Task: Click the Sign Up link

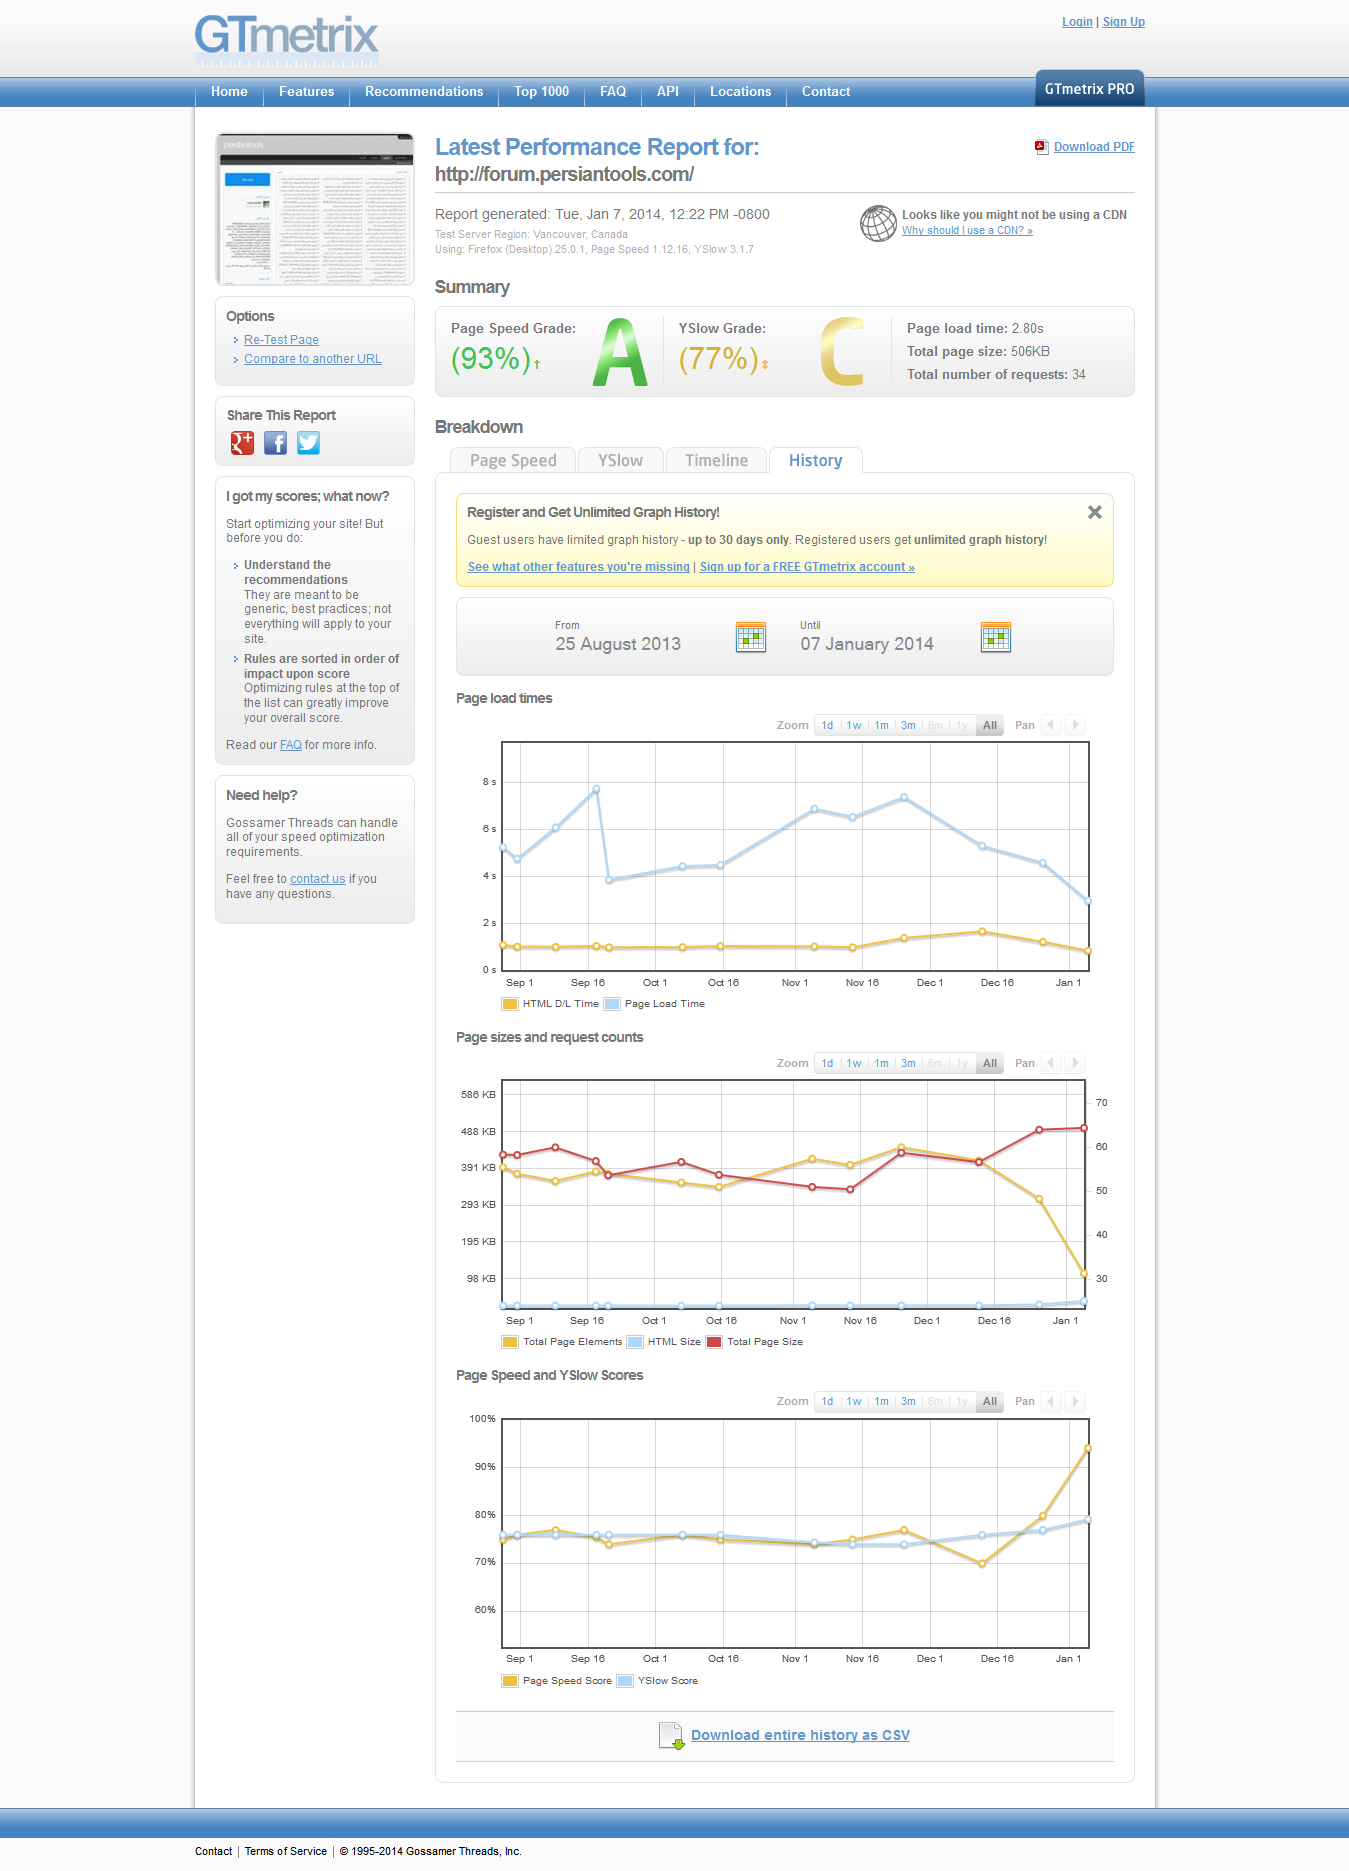Action: click(x=1124, y=22)
